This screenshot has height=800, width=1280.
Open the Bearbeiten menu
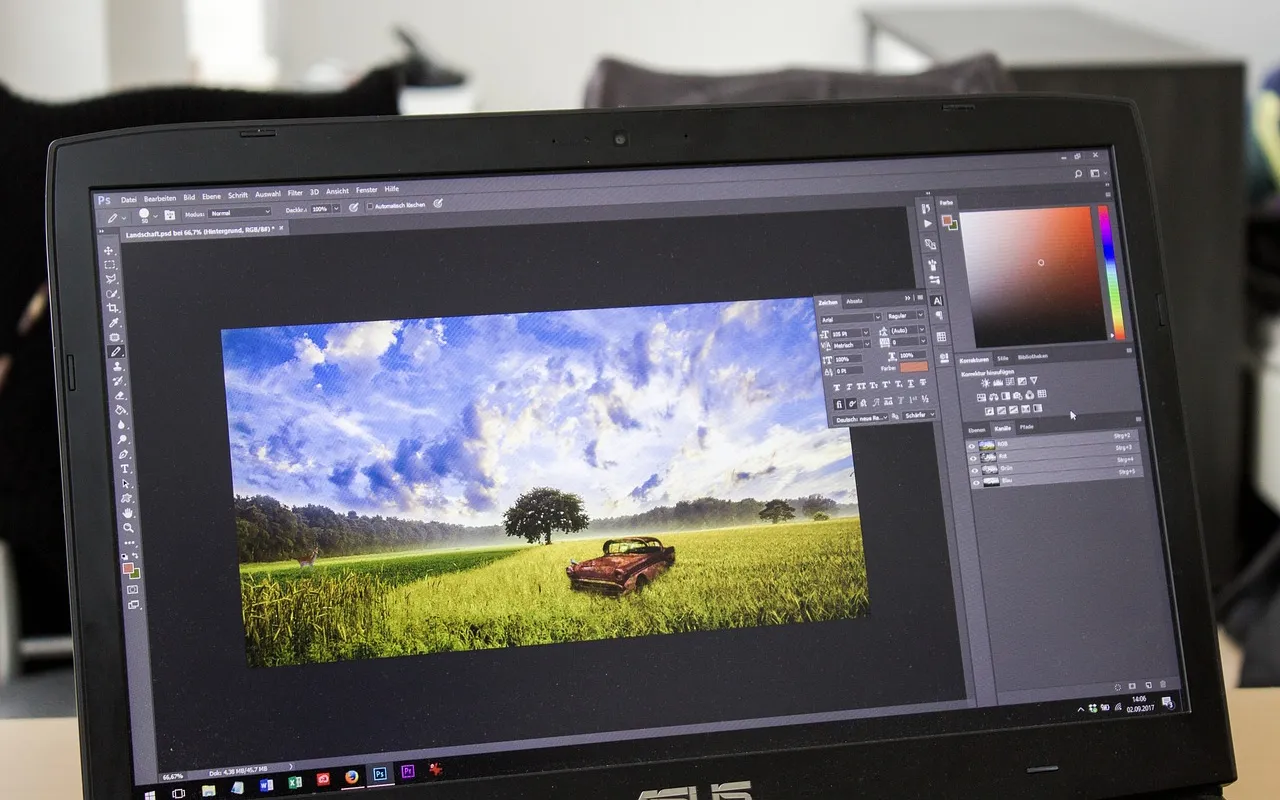point(160,199)
